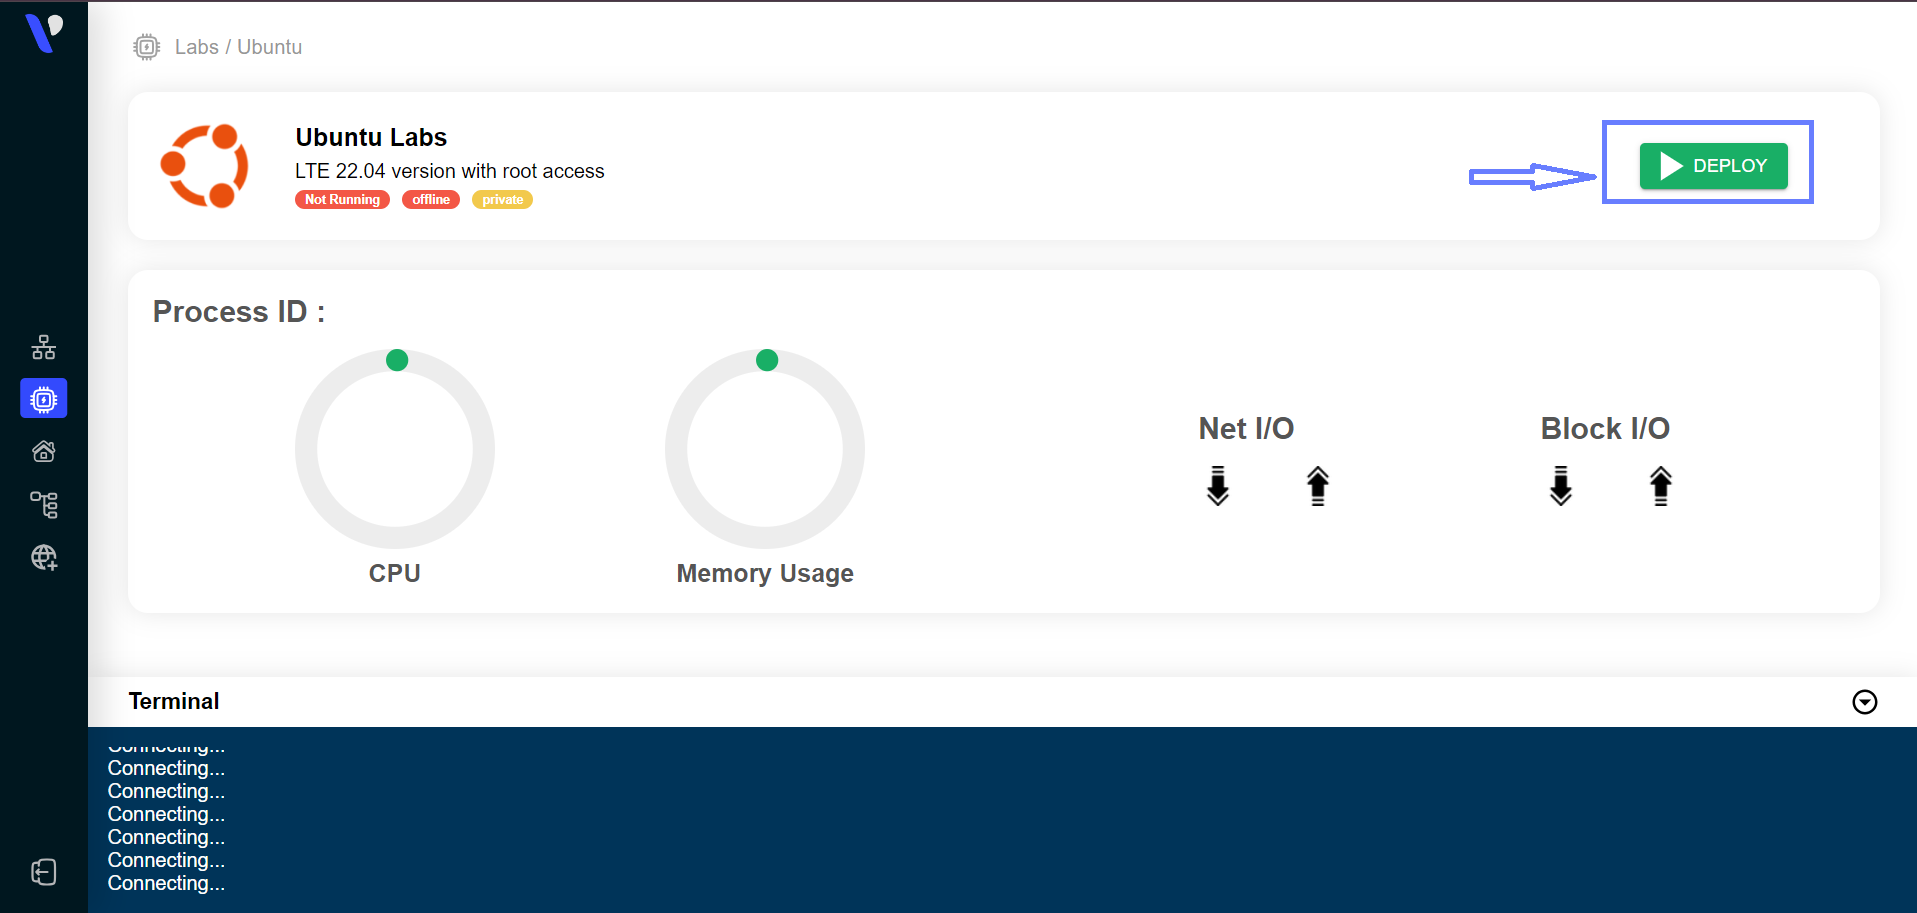Image resolution: width=1917 pixels, height=913 pixels.
Task: Click the private visibility badge
Action: pyautogui.click(x=502, y=200)
